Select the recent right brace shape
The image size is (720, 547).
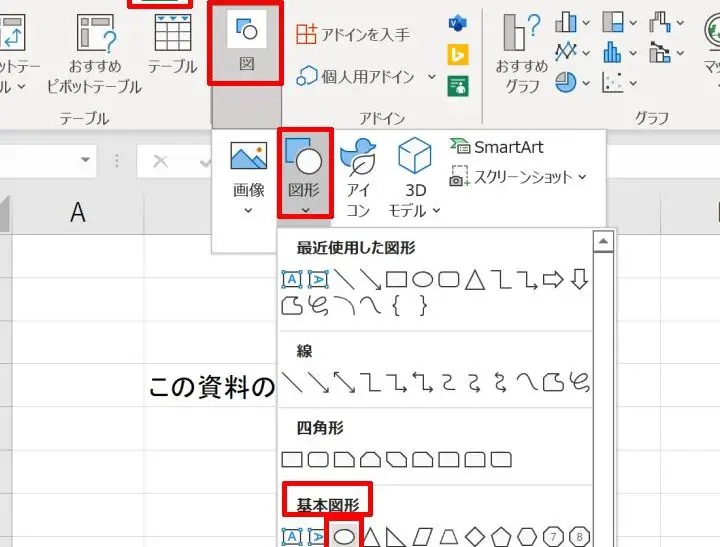coord(423,305)
